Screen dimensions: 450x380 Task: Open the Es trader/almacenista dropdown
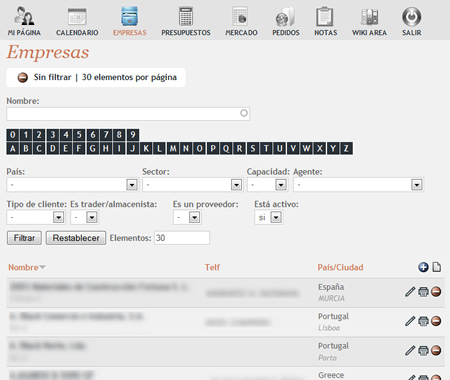(x=92, y=217)
